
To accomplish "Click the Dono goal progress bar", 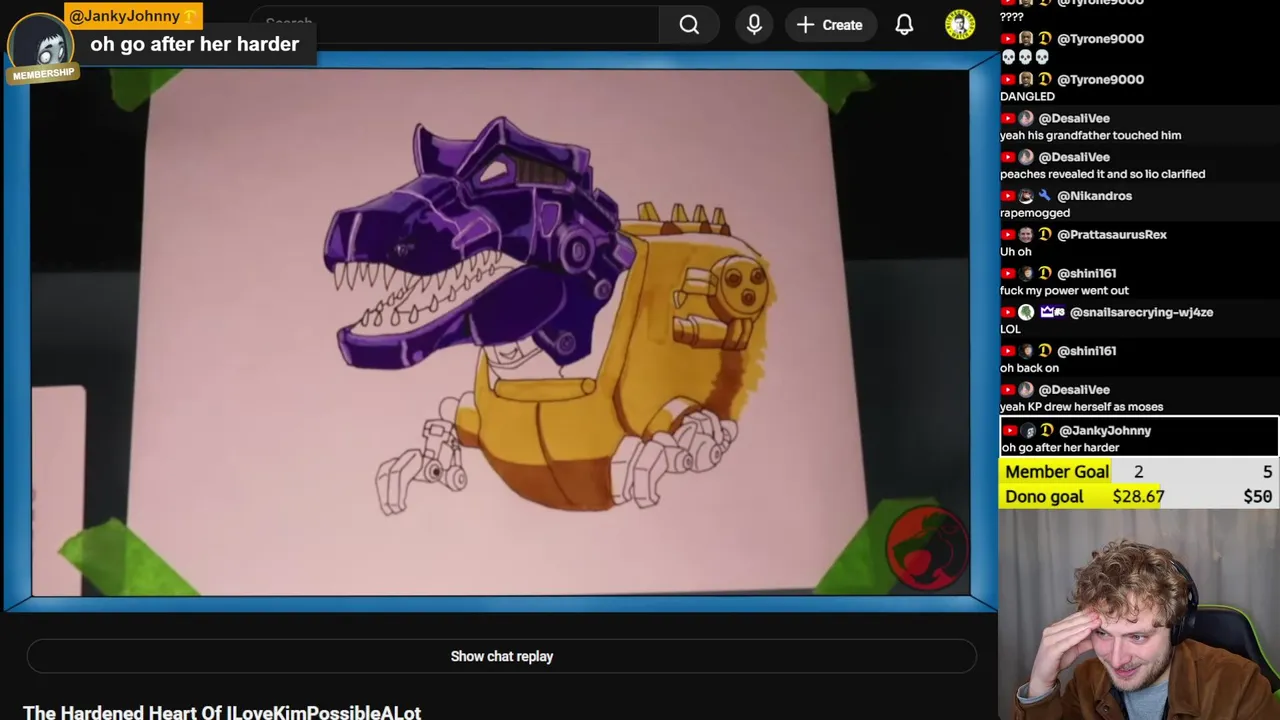I will 1139,496.
